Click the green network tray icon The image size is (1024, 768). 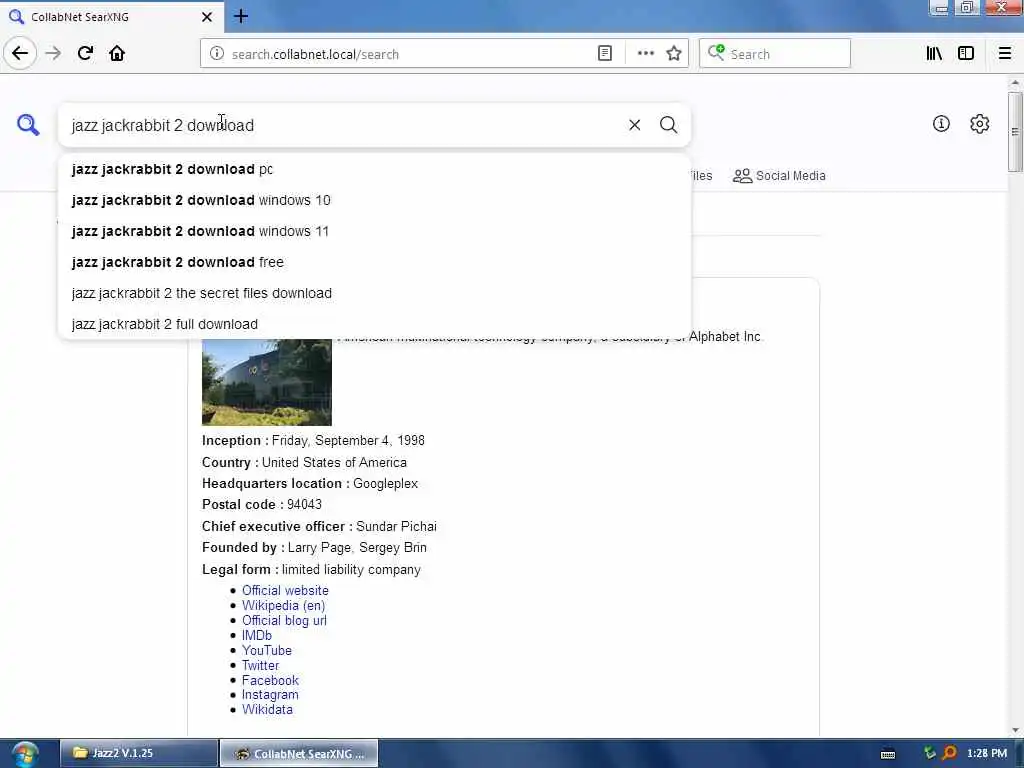tap(929, 753)
